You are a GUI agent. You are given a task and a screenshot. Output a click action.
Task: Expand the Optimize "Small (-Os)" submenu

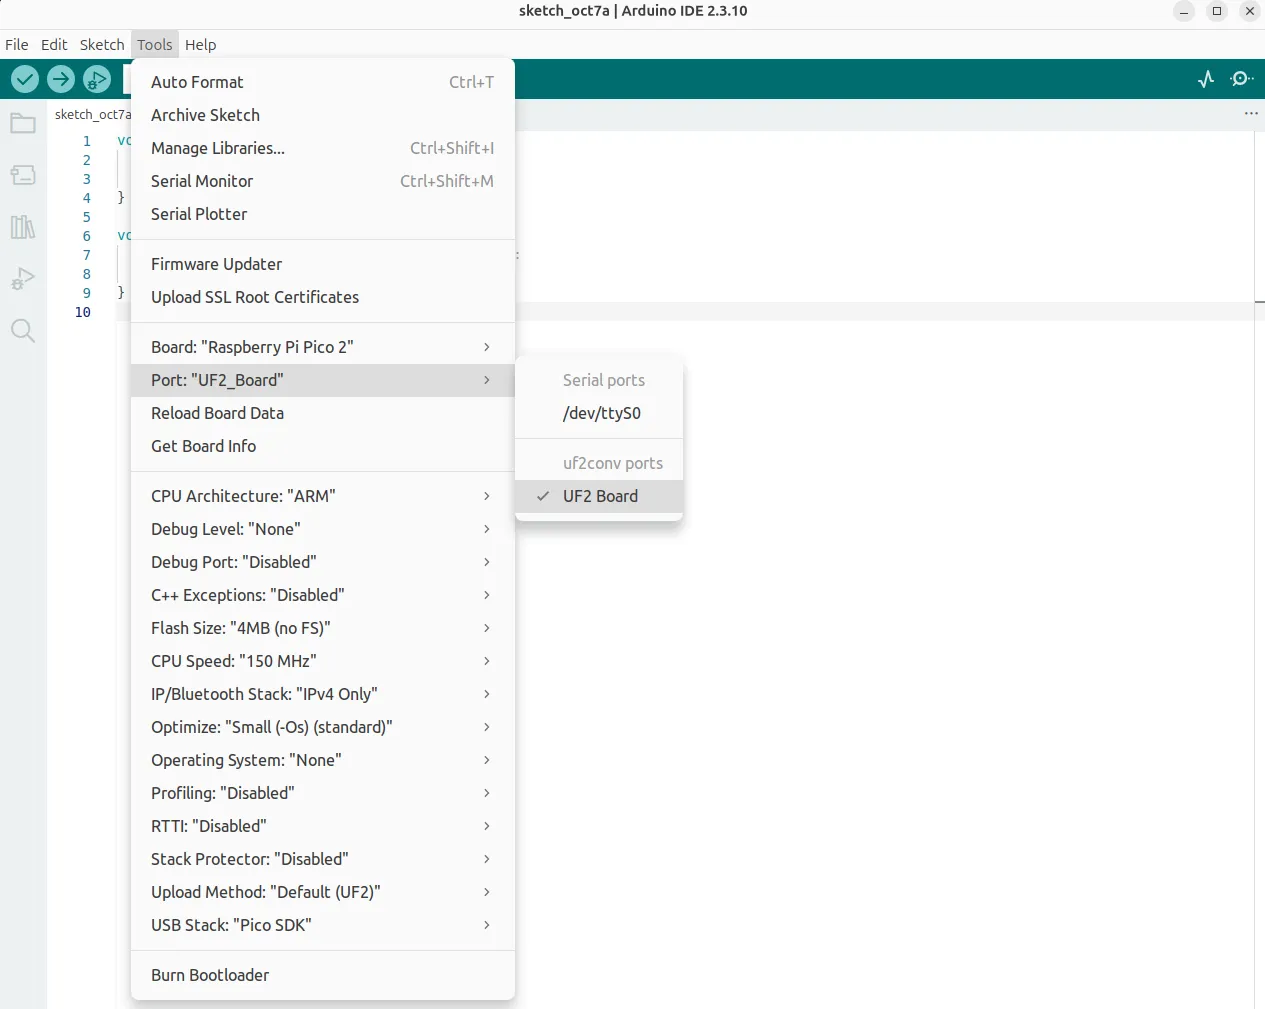[323, 727]
